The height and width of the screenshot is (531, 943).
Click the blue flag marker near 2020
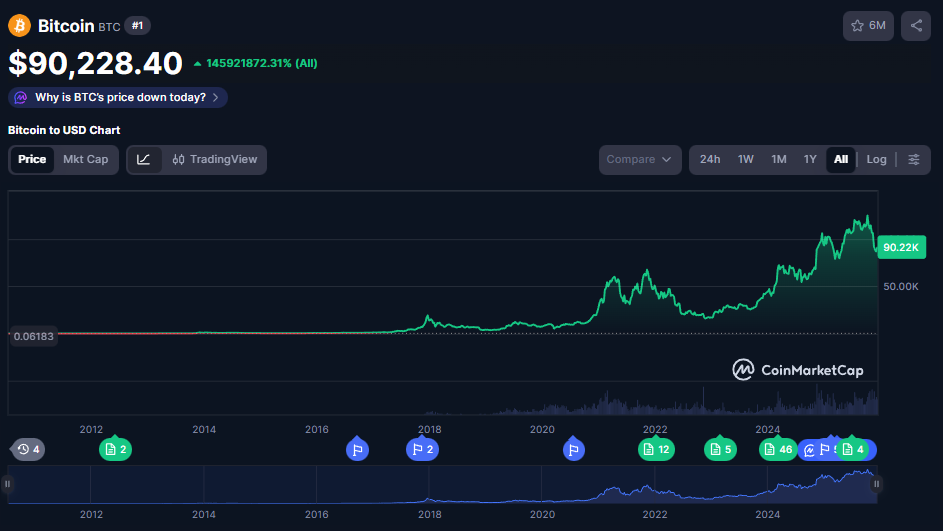(574, 449)
